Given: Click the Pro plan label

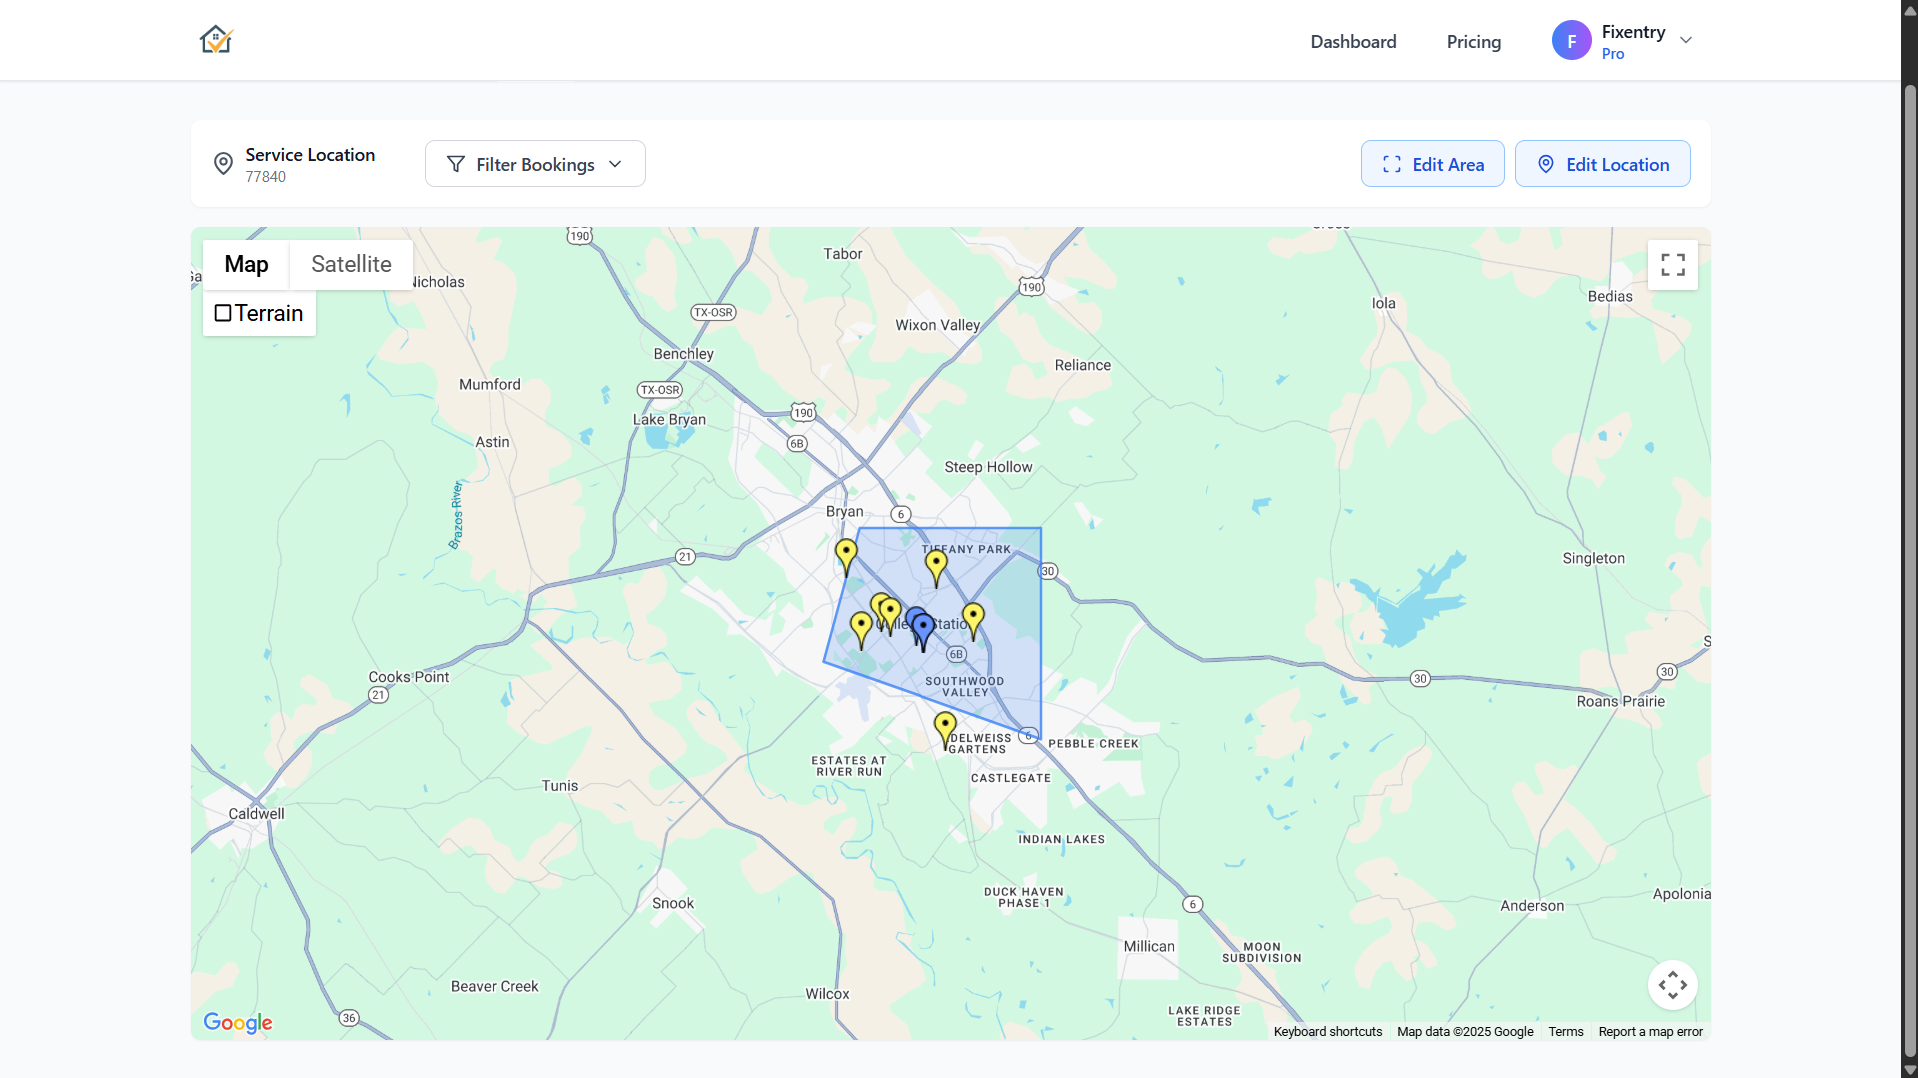Looking at the screenshot, I should [1612, 54].
